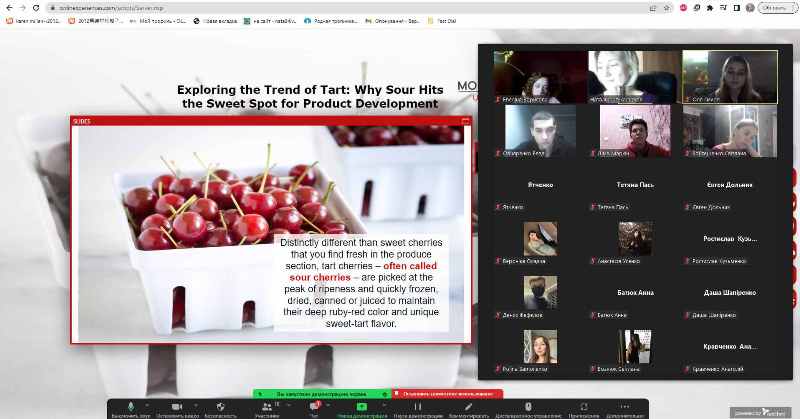Open the green spreadsheet-icon bookmark
Viewport: 800px width, 419px height.
tap(269, 21)
